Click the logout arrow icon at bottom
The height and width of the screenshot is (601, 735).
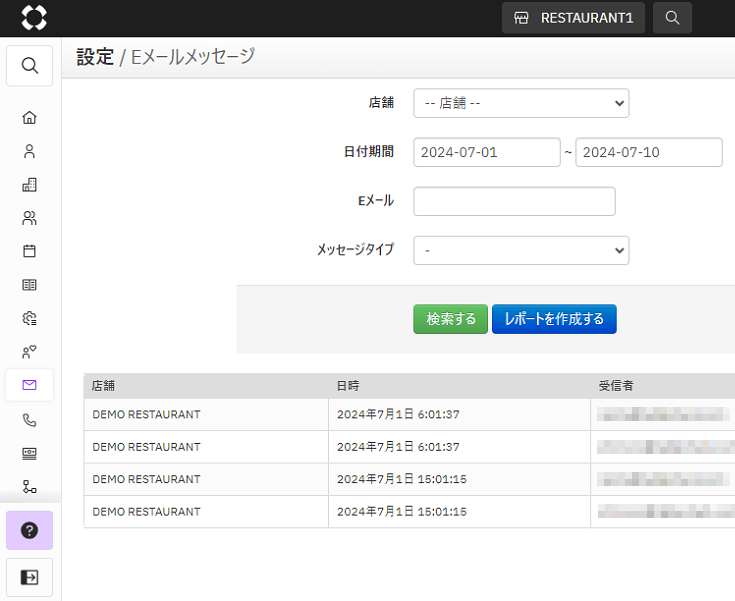pos(29,577)
